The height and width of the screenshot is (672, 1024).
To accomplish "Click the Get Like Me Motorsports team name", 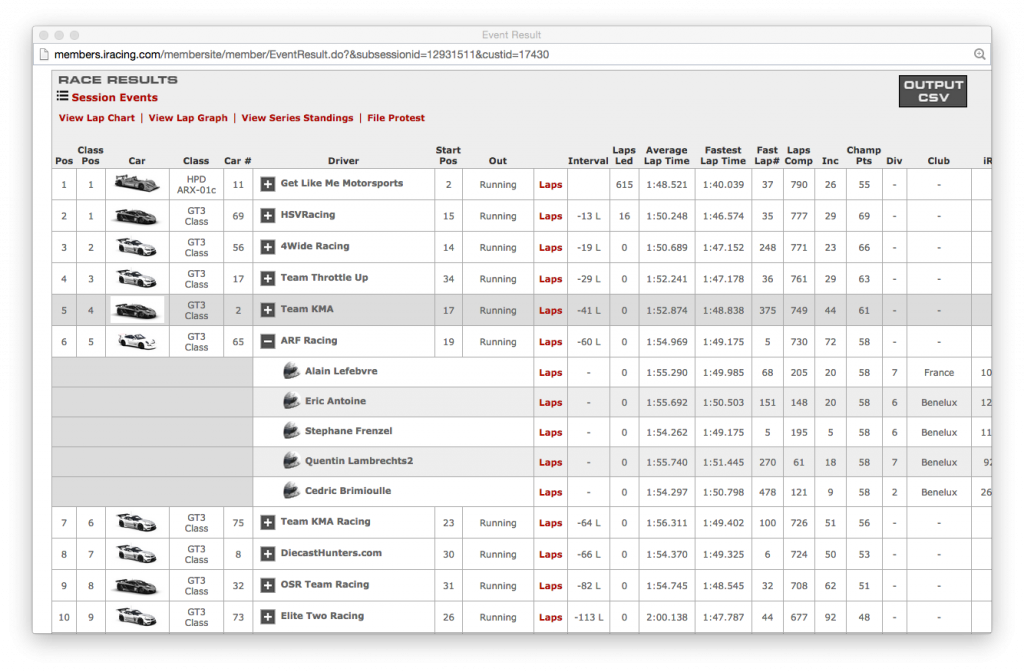I will pos(342,184).
